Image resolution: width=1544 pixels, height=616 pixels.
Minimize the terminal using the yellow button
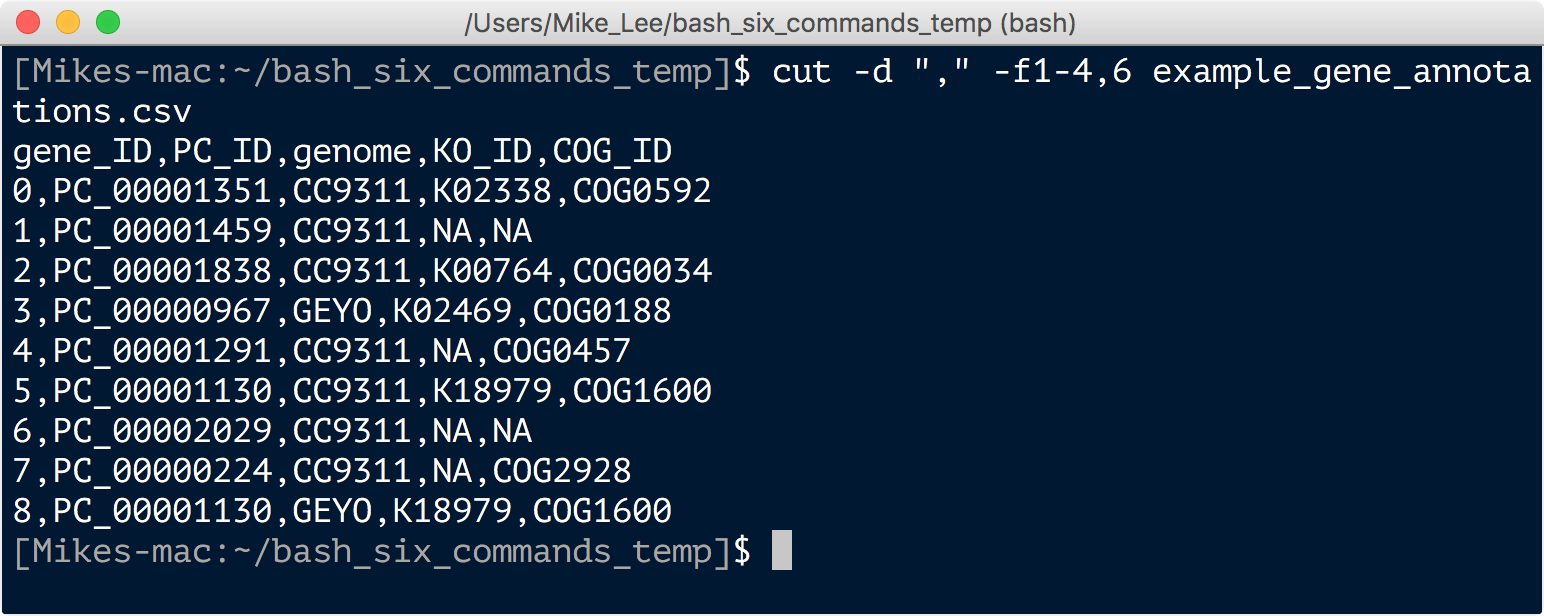point(68,21)
